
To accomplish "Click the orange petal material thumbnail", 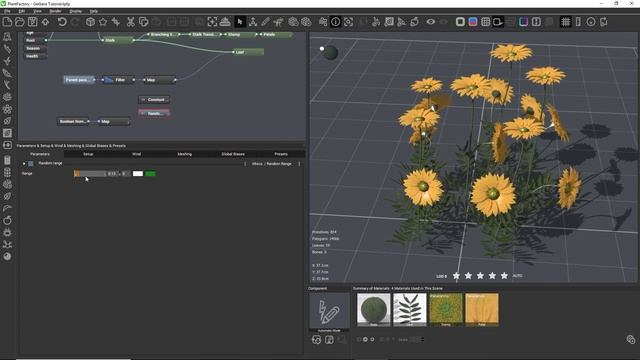I will click(482, 309).
